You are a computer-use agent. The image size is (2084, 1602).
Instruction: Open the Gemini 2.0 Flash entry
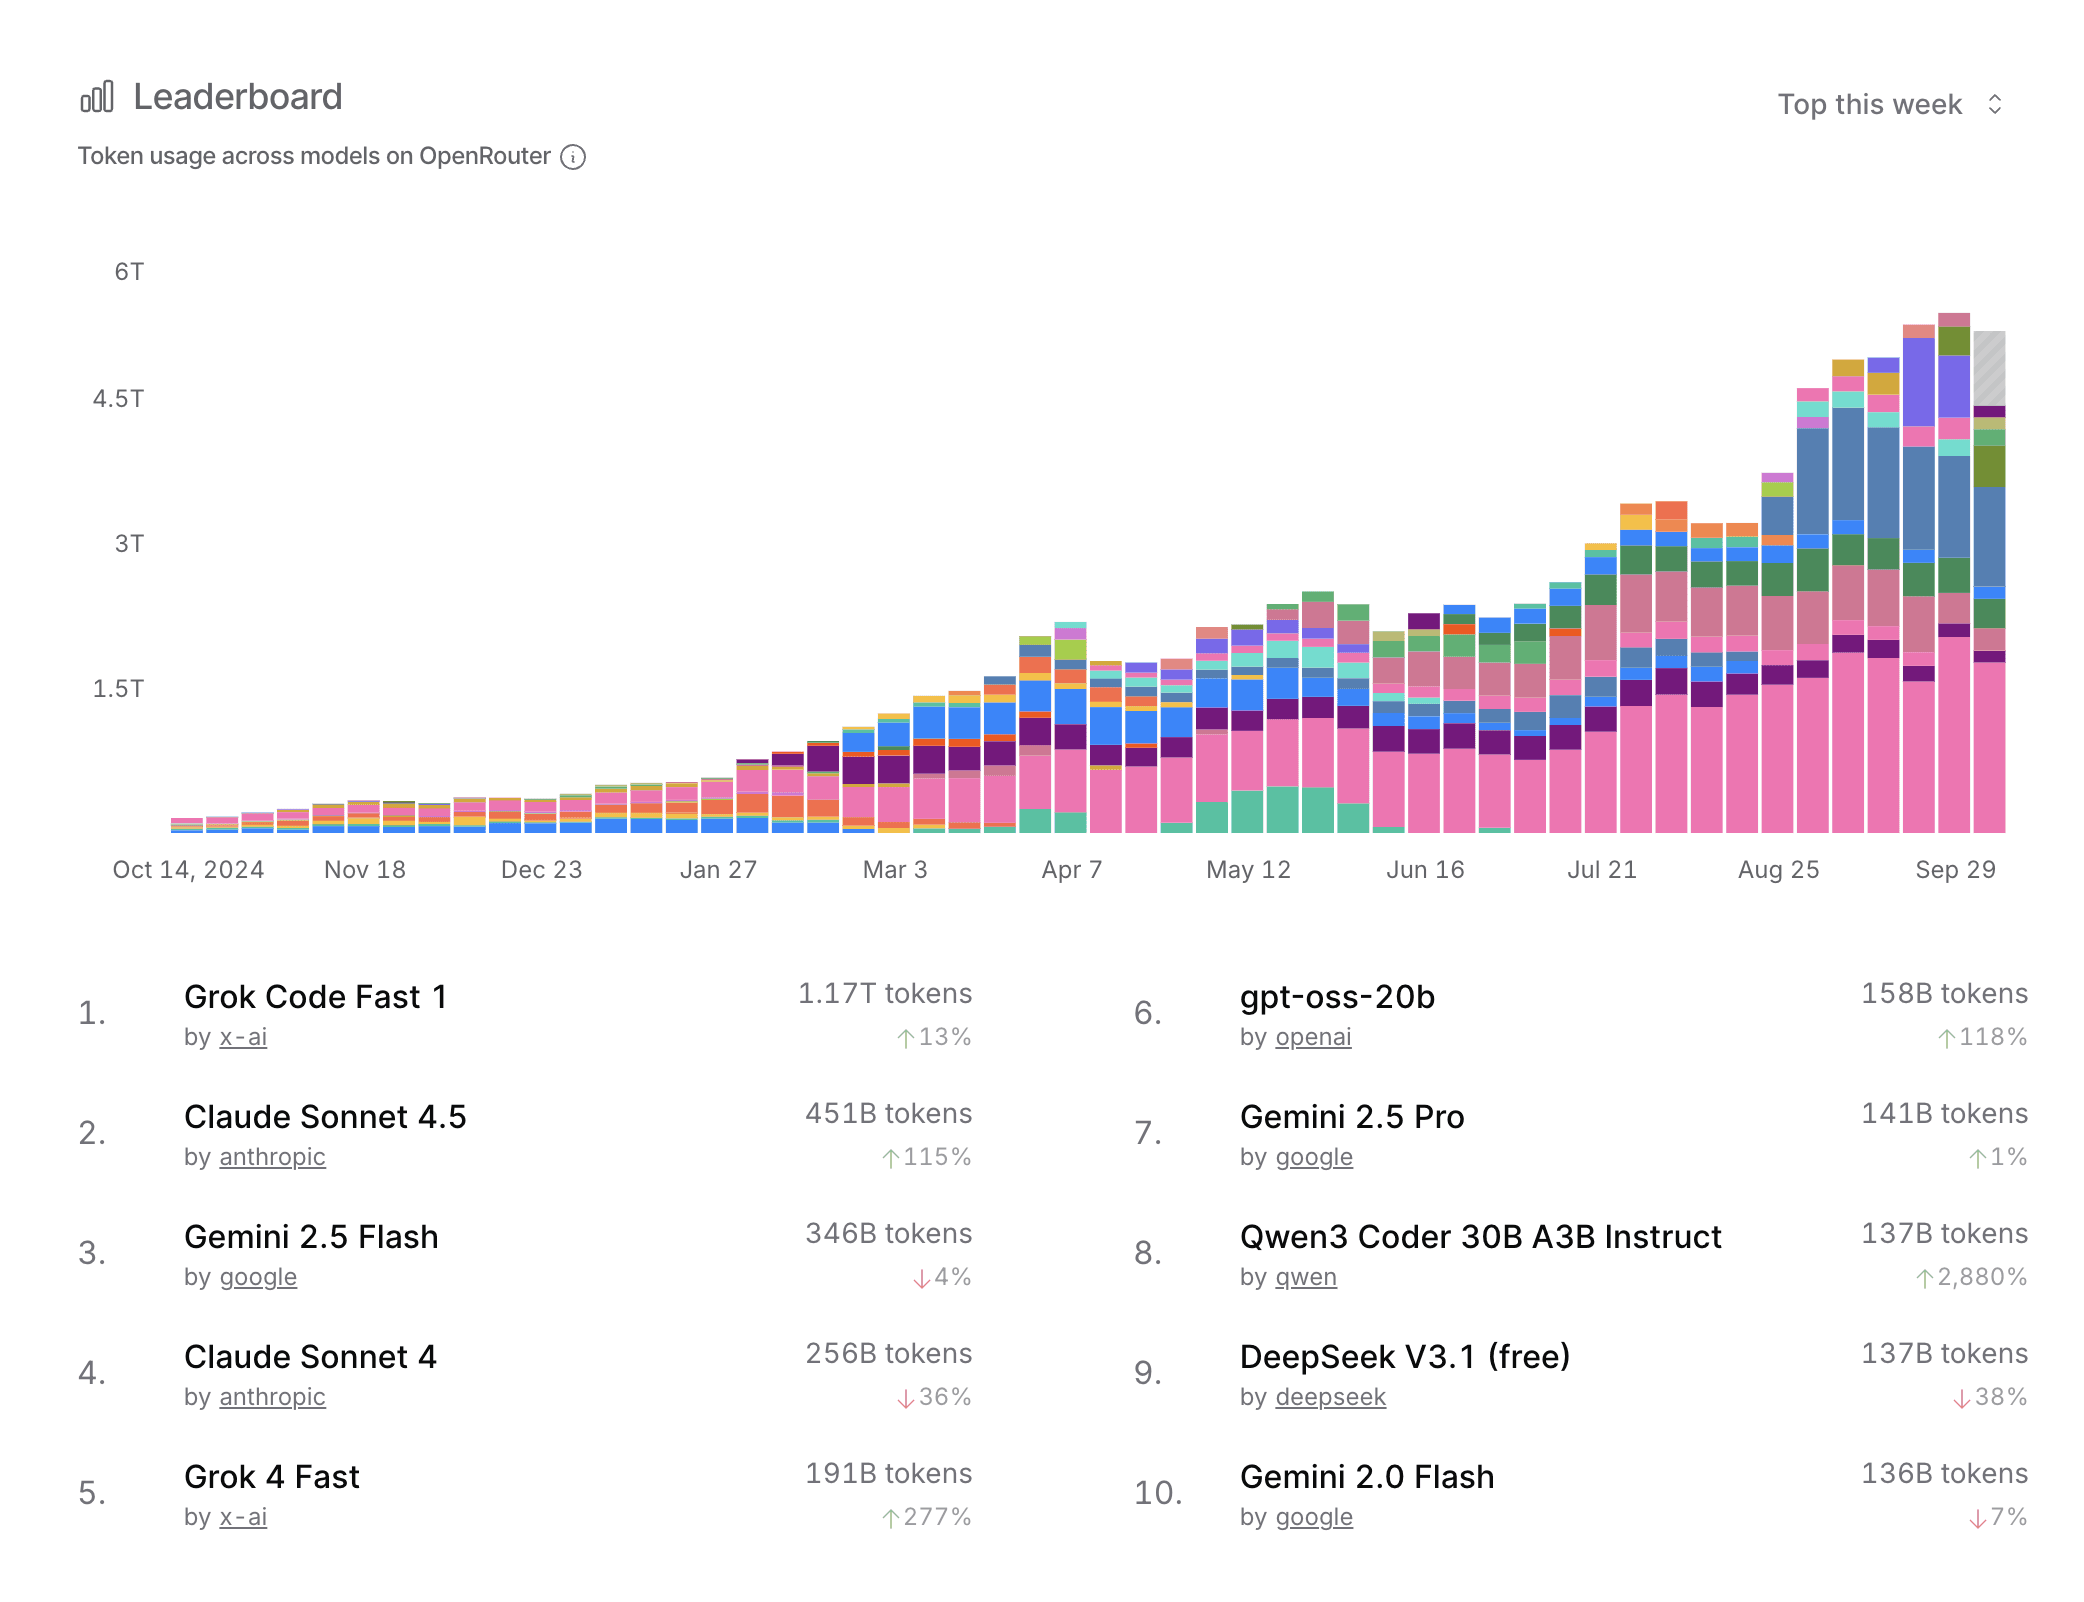click(1366, 1477)
